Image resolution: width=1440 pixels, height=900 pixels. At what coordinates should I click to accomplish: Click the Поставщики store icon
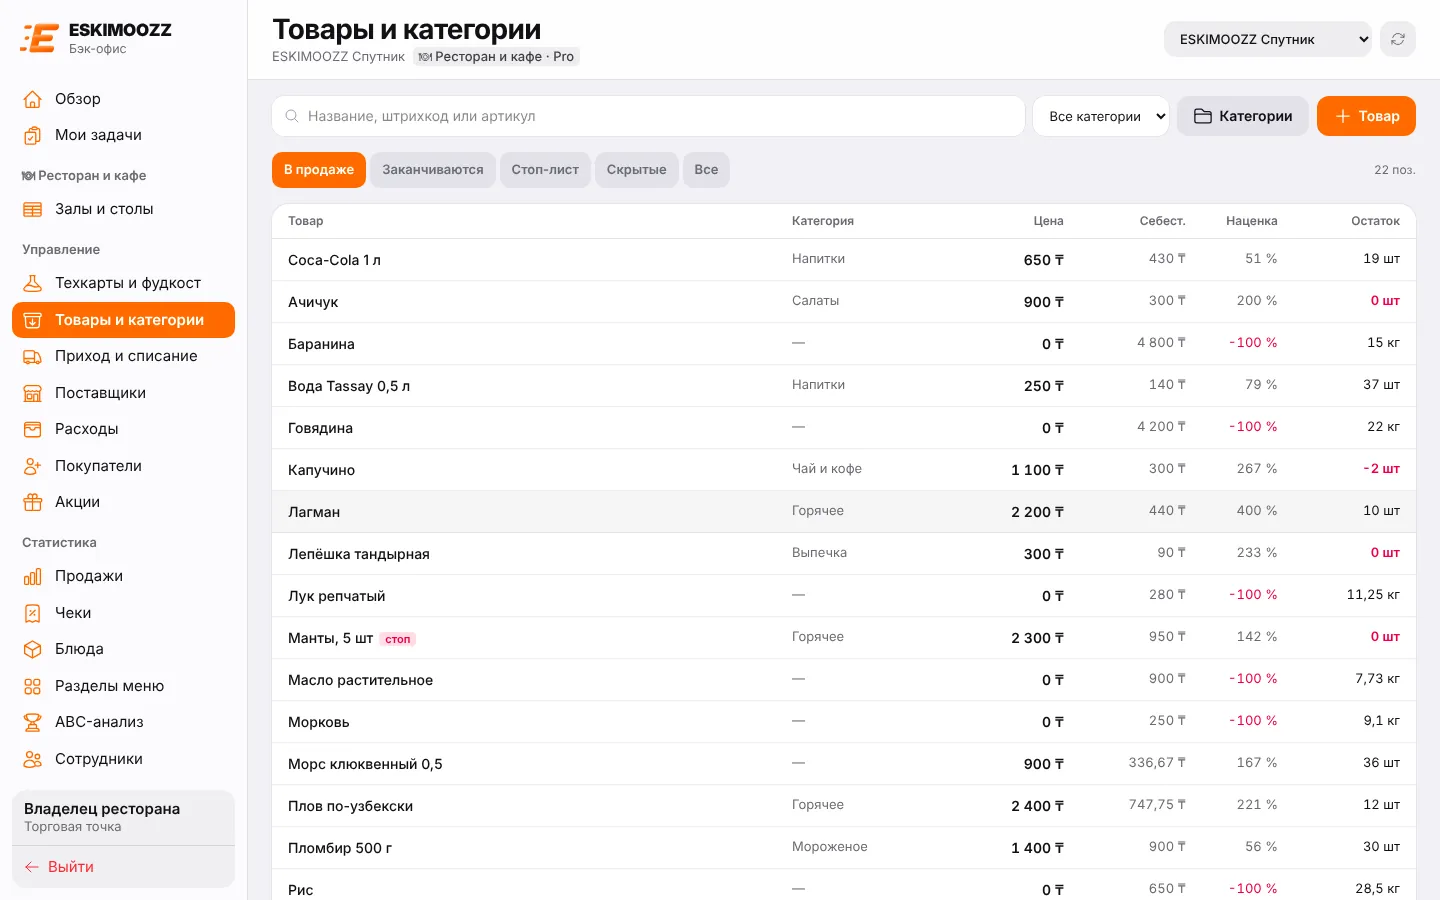tap(33, 393)
